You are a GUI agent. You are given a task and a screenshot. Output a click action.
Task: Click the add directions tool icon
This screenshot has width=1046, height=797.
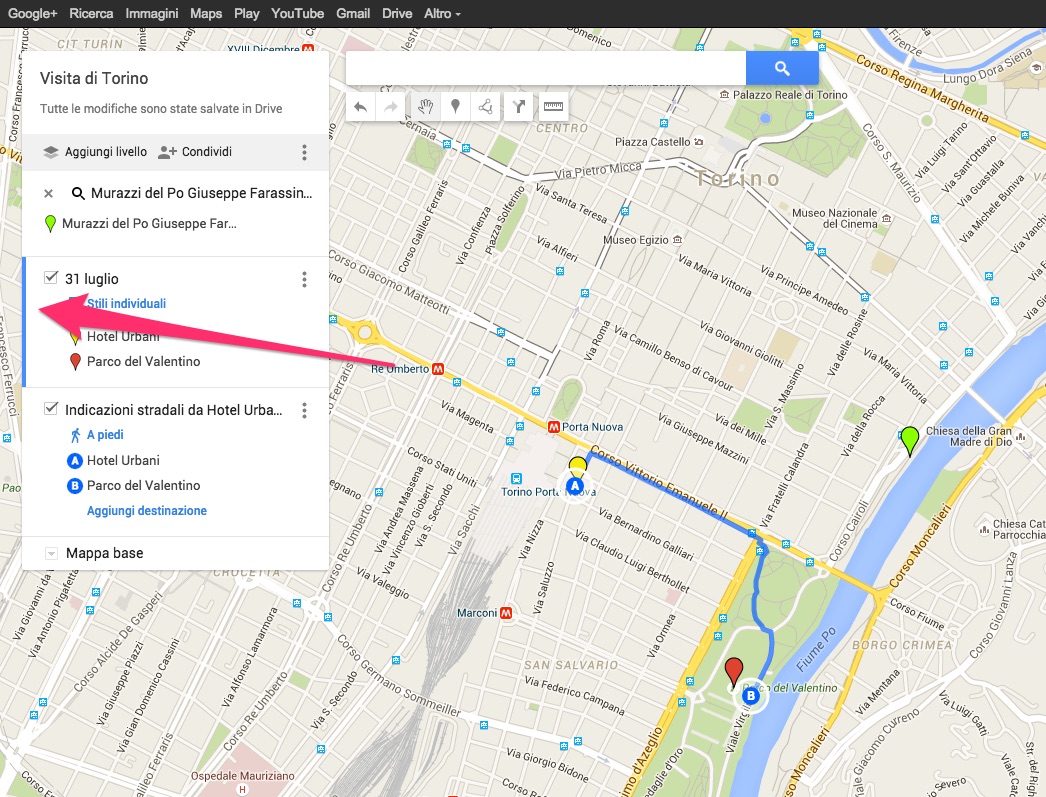518,107
